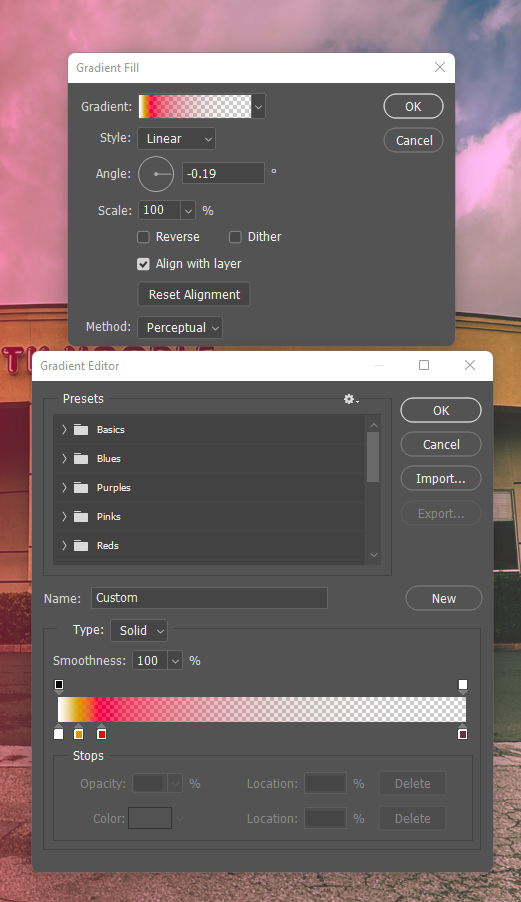Click the Angle input field
This screenshot has height=902, width=521.
tap(223, 173)
